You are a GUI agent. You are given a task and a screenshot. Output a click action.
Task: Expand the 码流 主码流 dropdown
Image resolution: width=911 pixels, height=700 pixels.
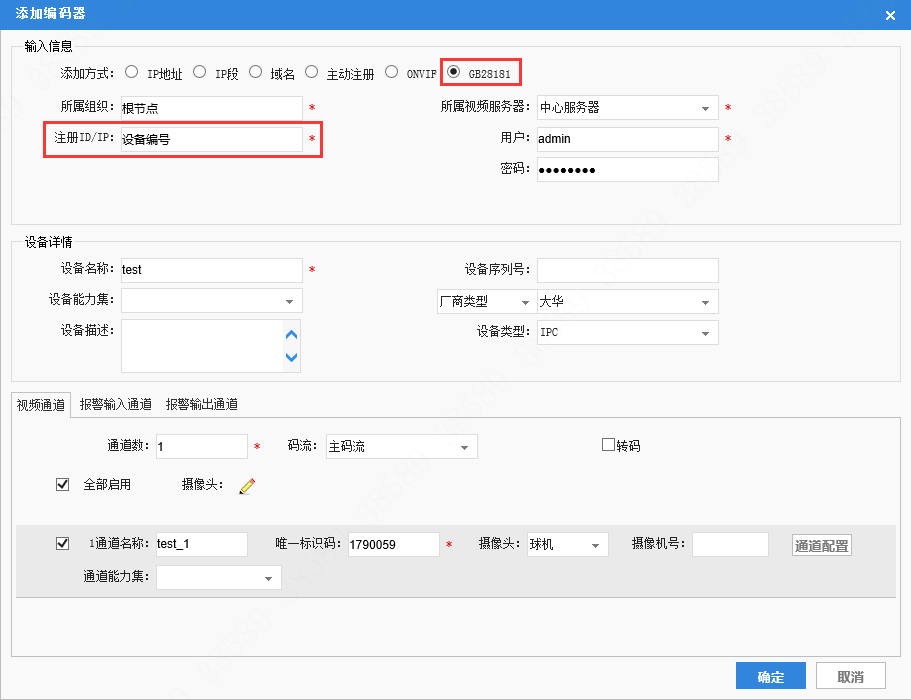click(x=401, y=447)
